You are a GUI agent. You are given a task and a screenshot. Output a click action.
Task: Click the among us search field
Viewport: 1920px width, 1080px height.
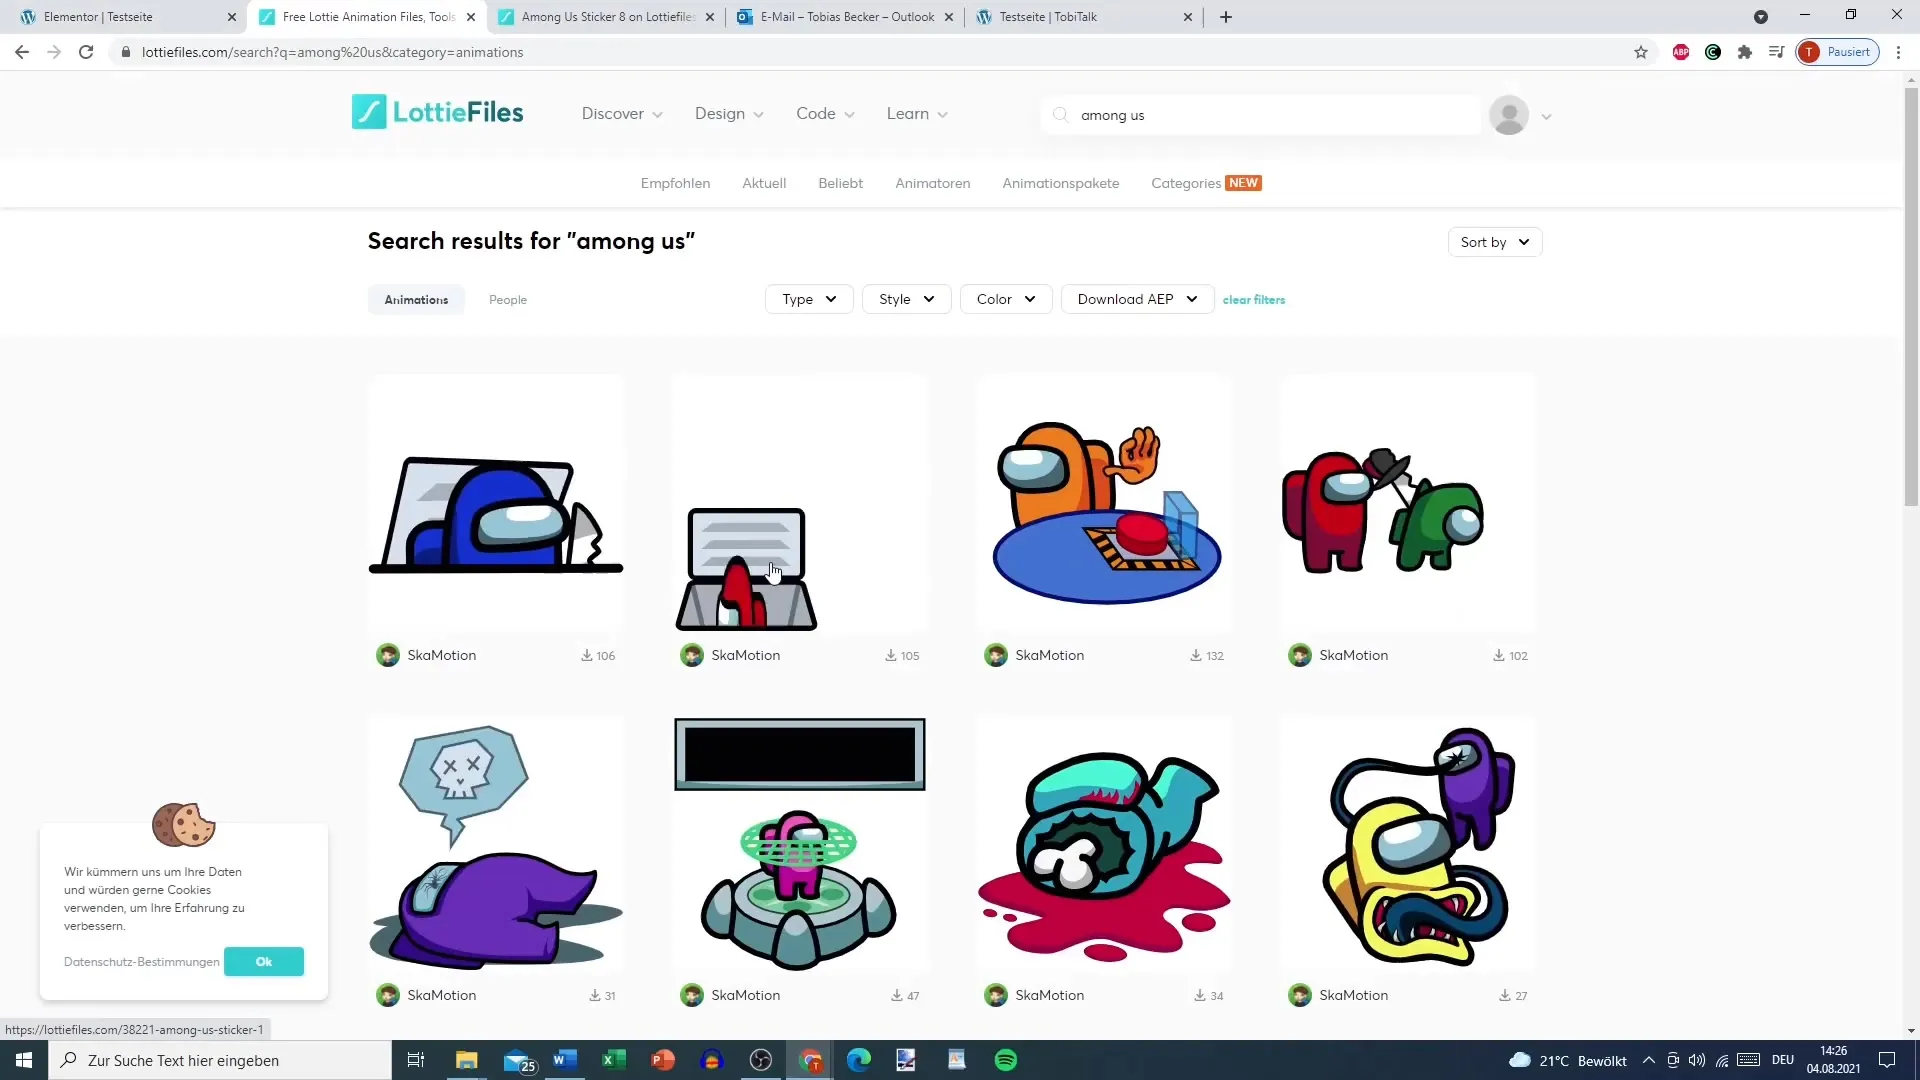point(1260,115)
